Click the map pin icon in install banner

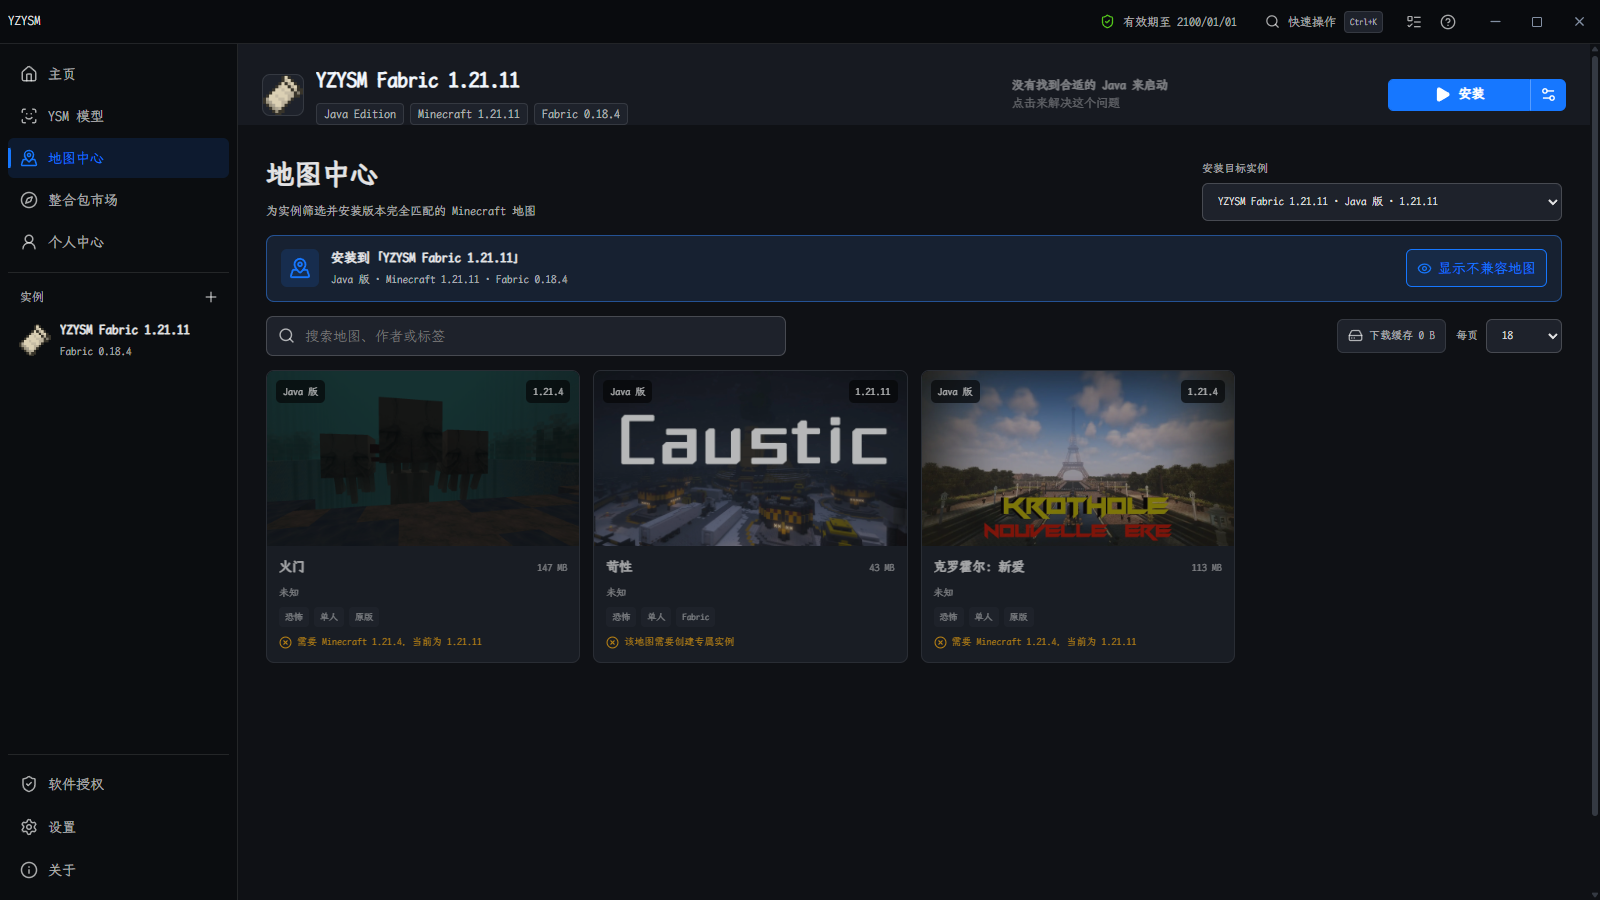300,268
